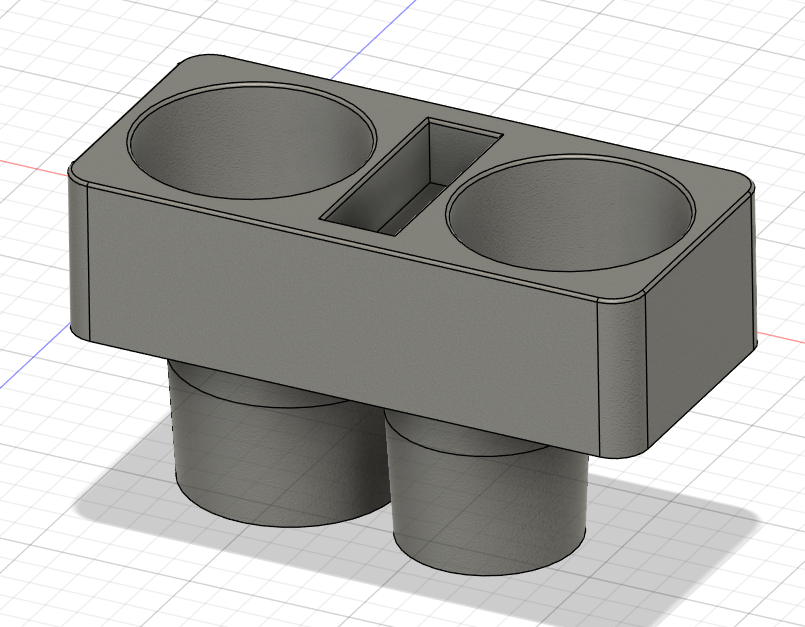Click the blue axis line at top
Screen dimensions: 805x627
[x=374, y=39]
